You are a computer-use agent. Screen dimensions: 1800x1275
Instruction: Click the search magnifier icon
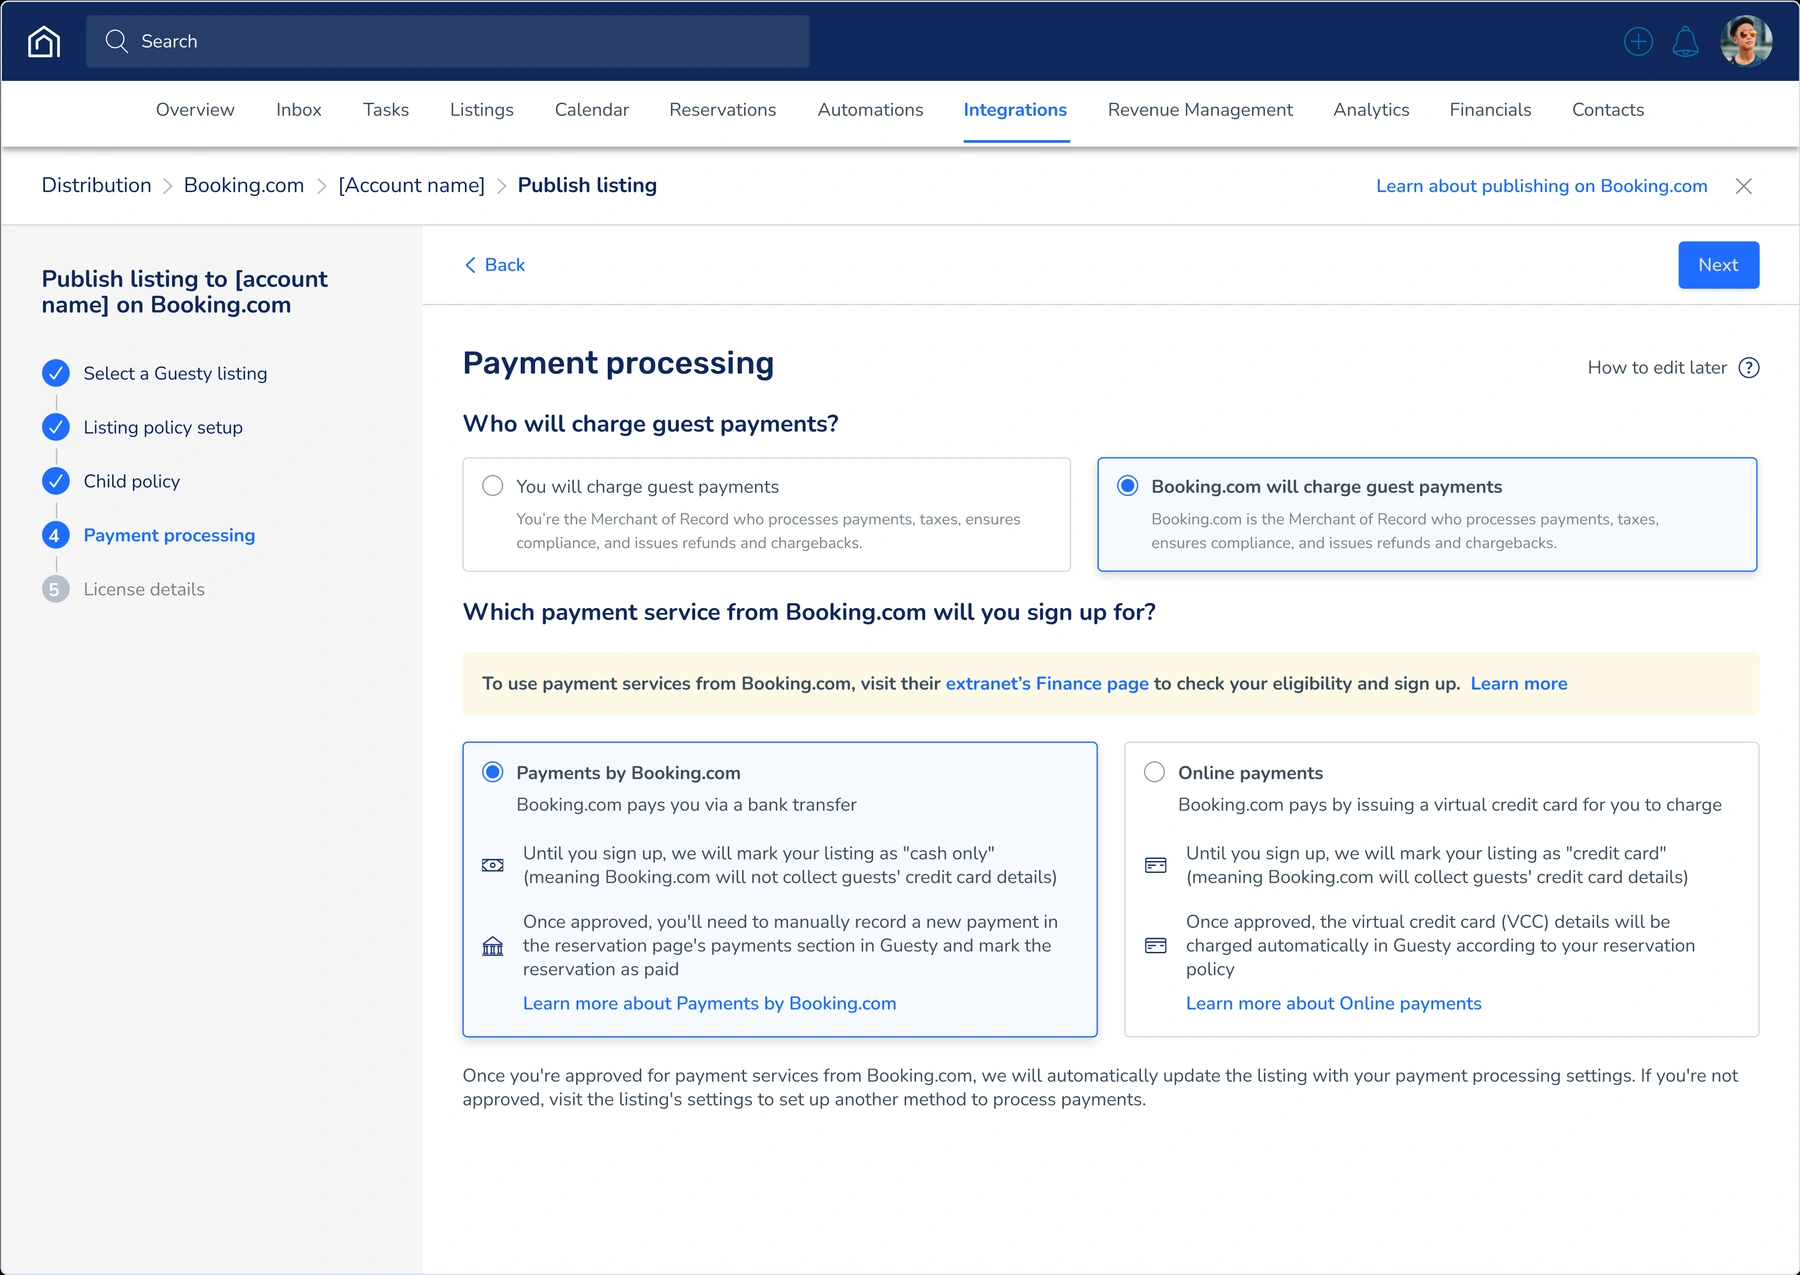[x=117, y=41]
